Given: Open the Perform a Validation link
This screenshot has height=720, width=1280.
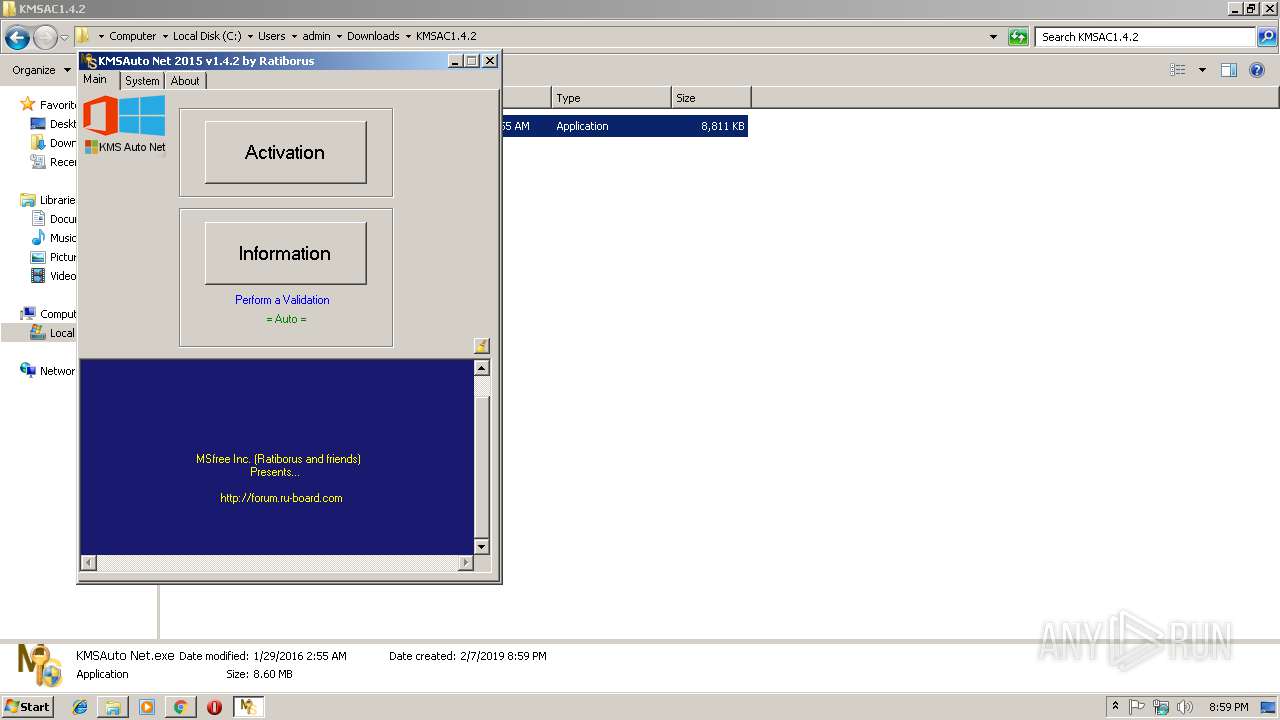Looking at the screenshot, I should (x=282, y=300).
